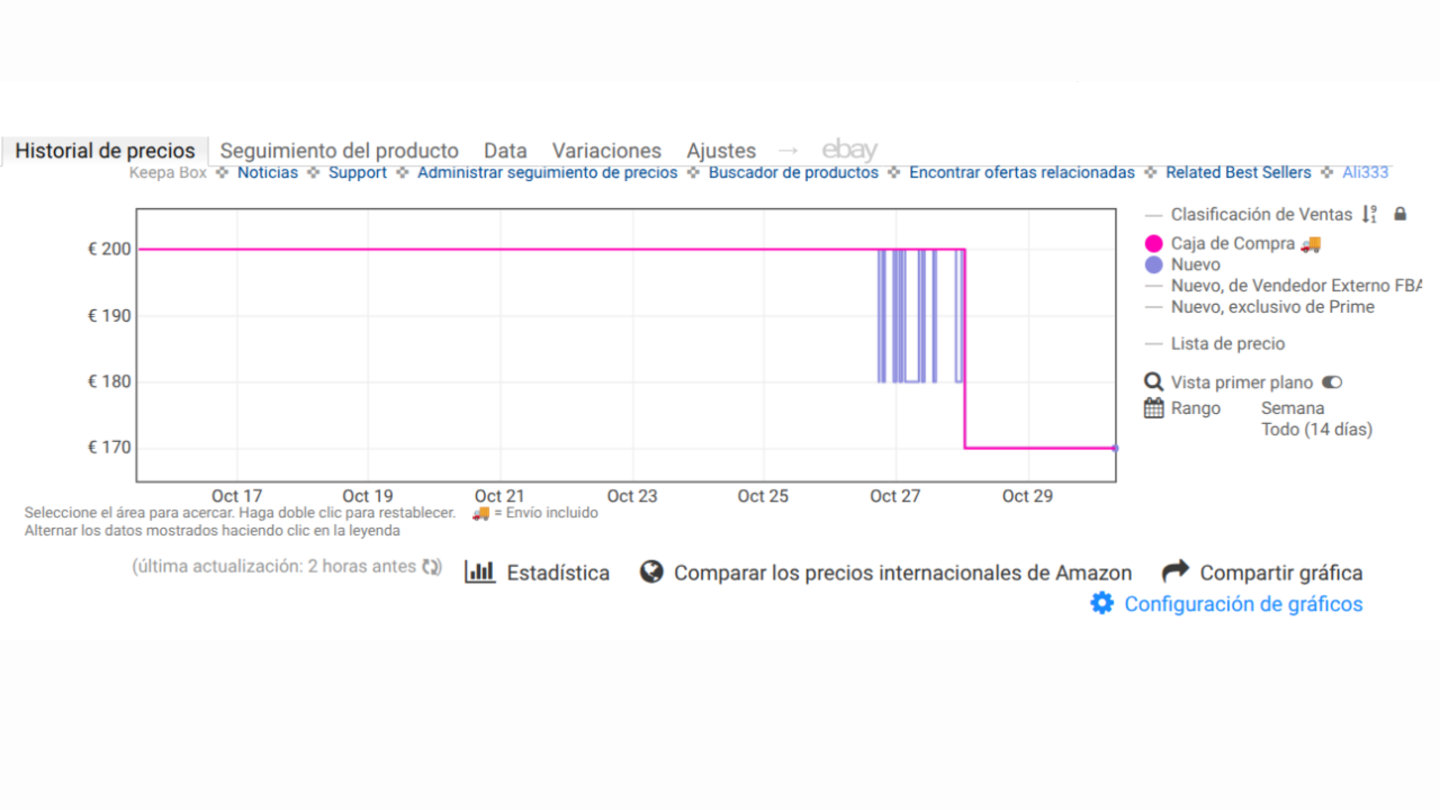Select the Todo (14 días) range

click(1317, 430)
